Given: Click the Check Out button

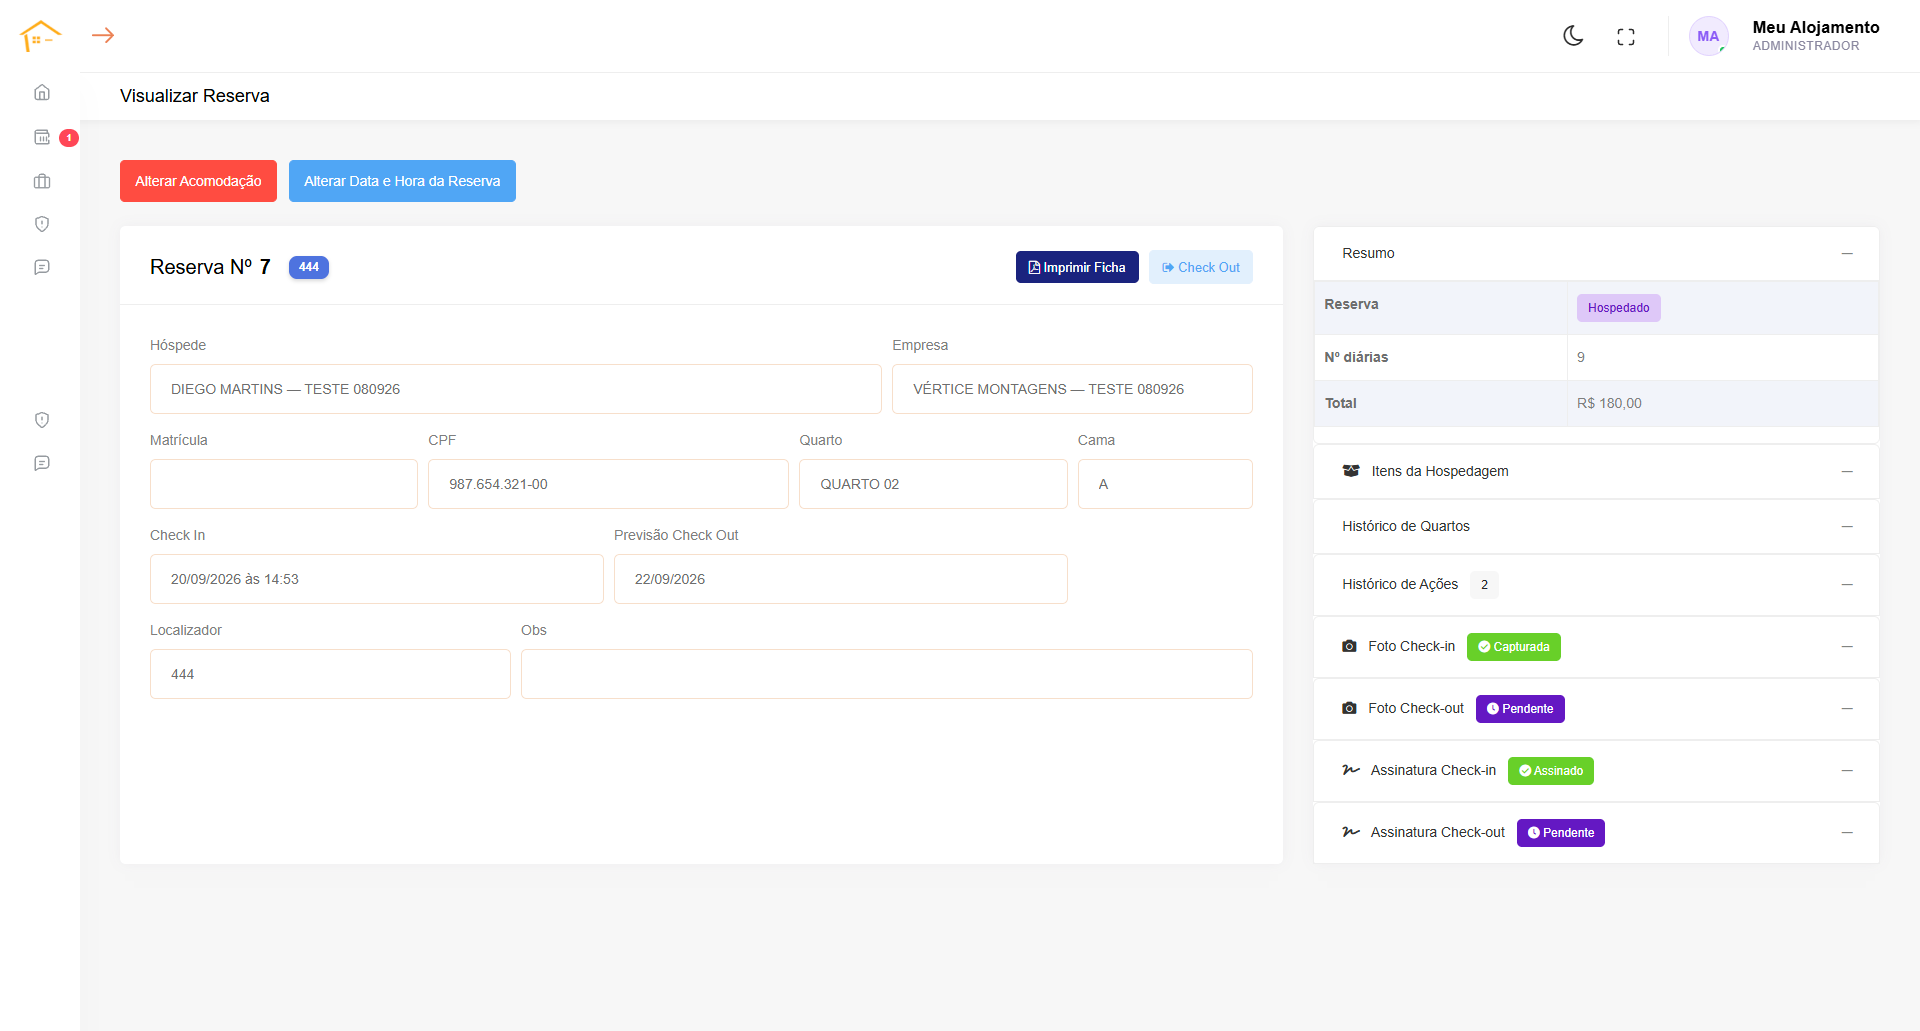Looking at the screenshot, I should click(x=1200, y=267).
